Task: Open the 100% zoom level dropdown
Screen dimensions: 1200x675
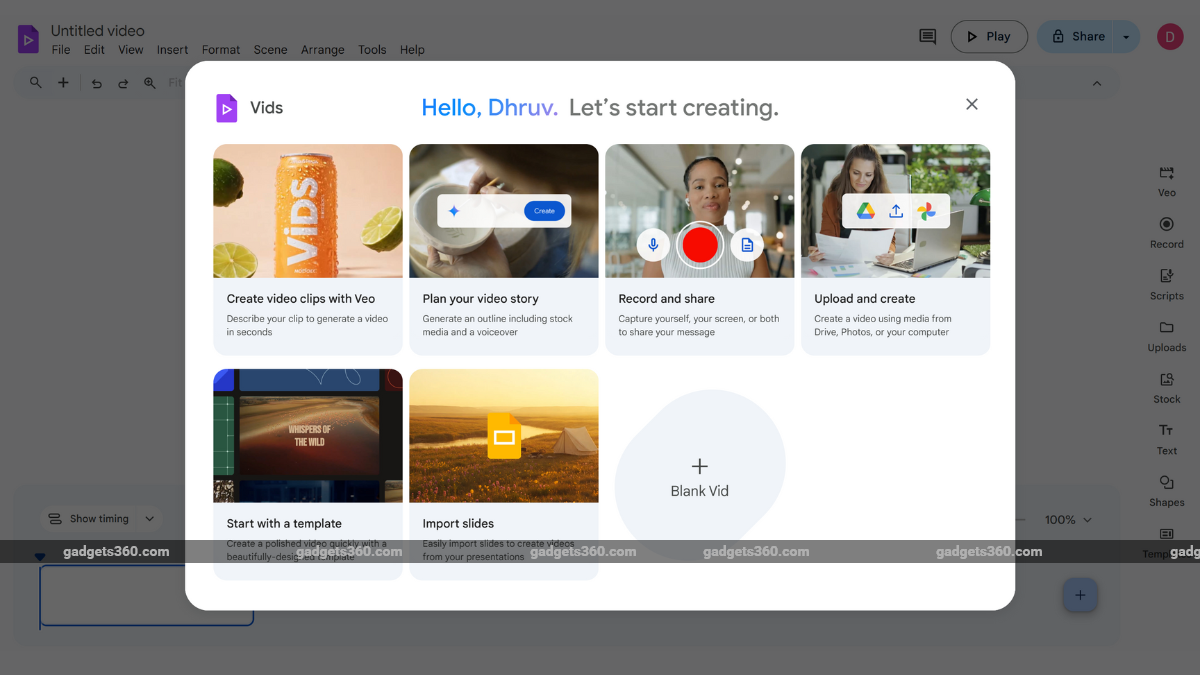Action: click(1068, 520)
